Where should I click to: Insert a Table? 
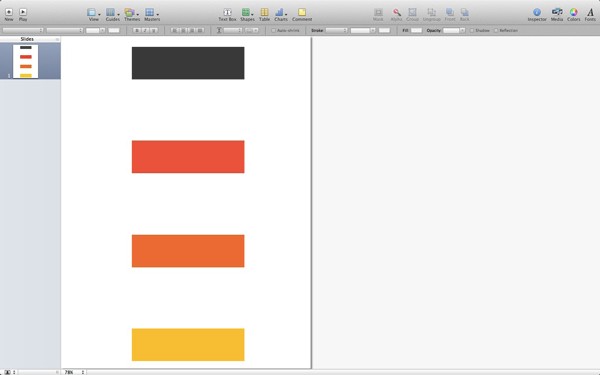[264, 15]
